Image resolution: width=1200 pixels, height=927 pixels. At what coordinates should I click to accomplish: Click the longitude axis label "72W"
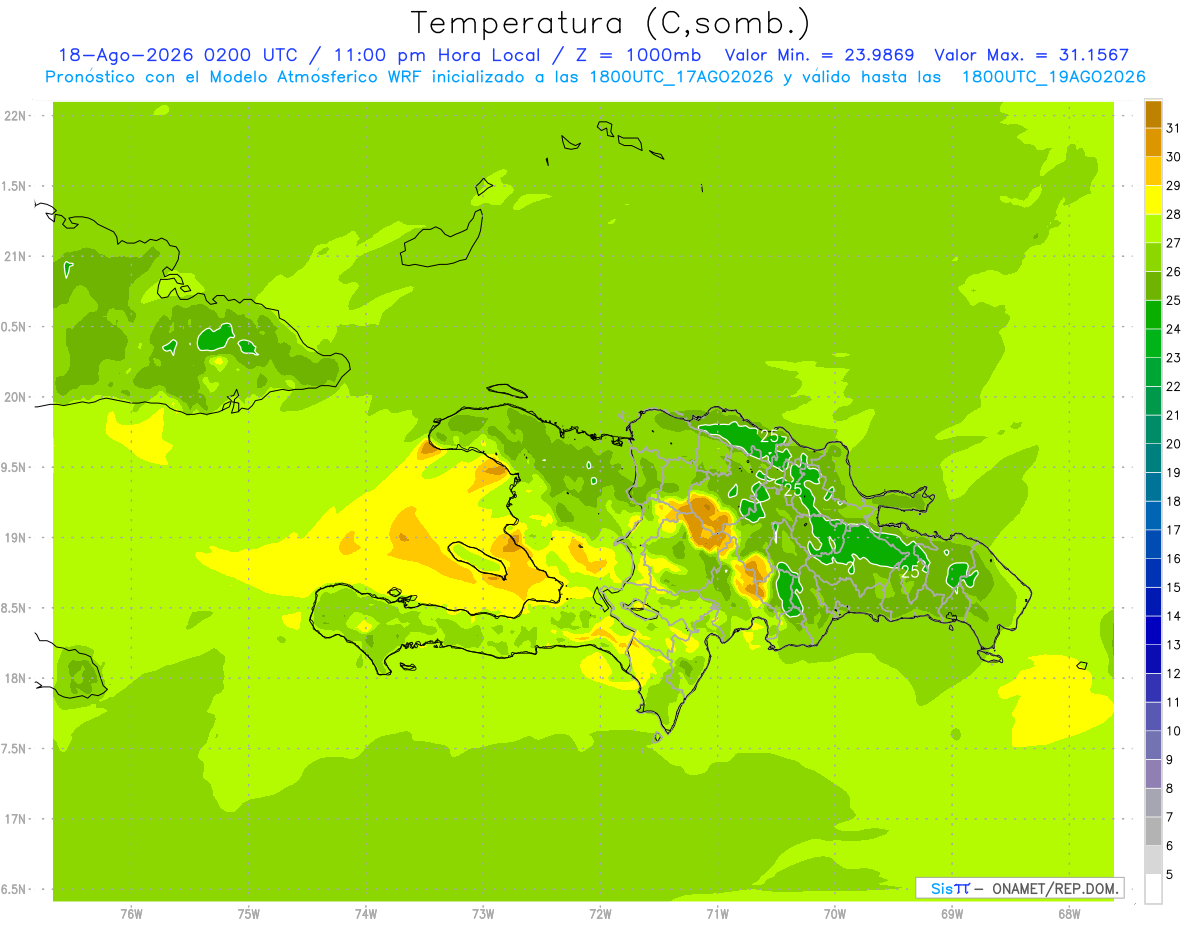click(x=600, y=913)
